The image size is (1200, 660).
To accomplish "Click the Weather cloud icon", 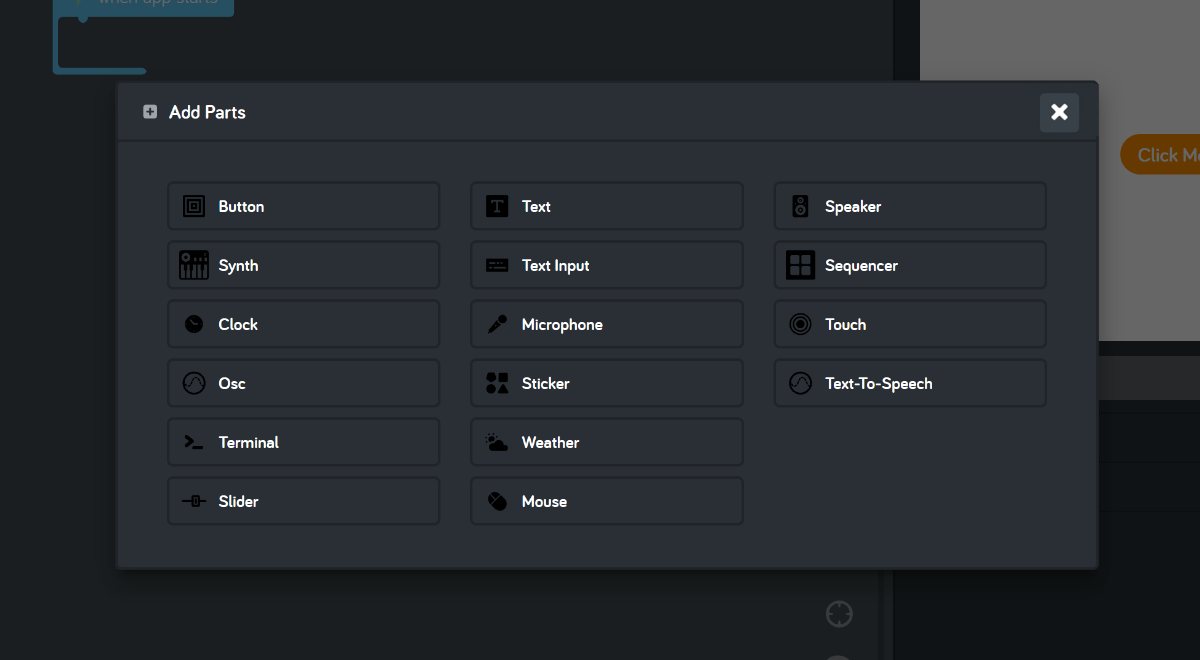I will click(x=497, y=442).
